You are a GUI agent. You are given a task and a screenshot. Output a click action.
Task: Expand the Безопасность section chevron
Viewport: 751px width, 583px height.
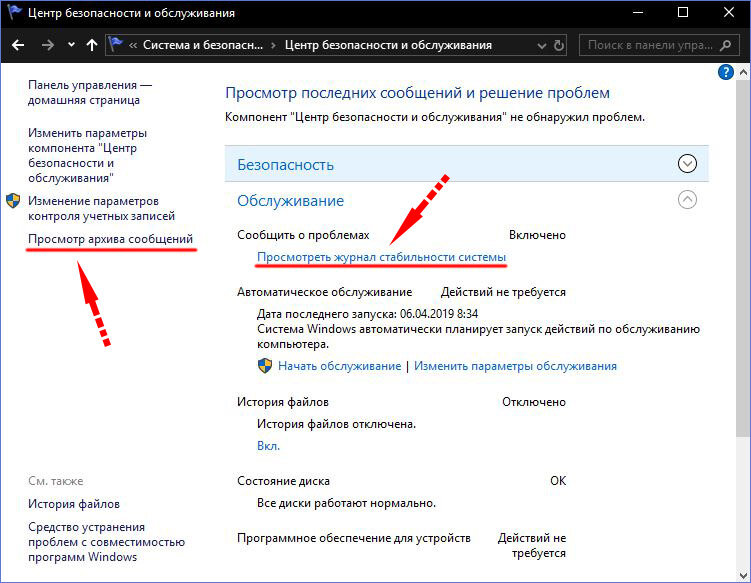coord(687,164)
